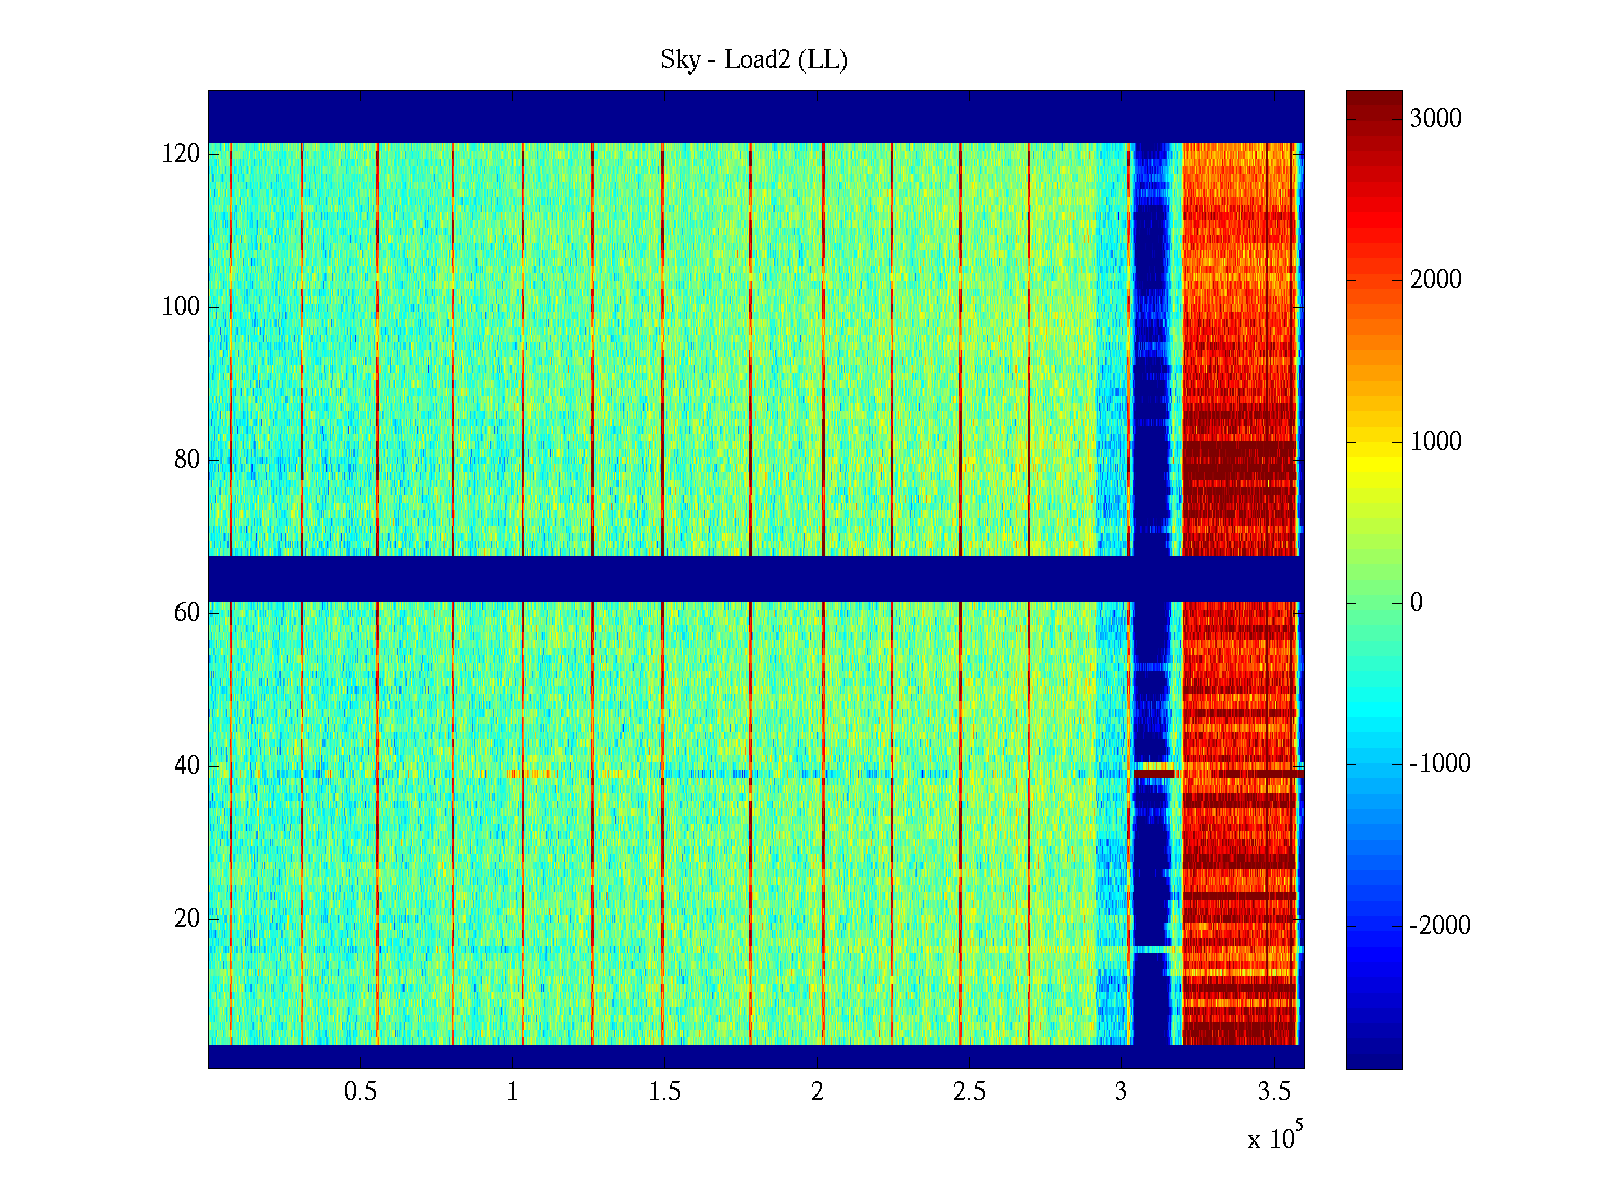Click the -2000 colorbar tick label

1439,925
